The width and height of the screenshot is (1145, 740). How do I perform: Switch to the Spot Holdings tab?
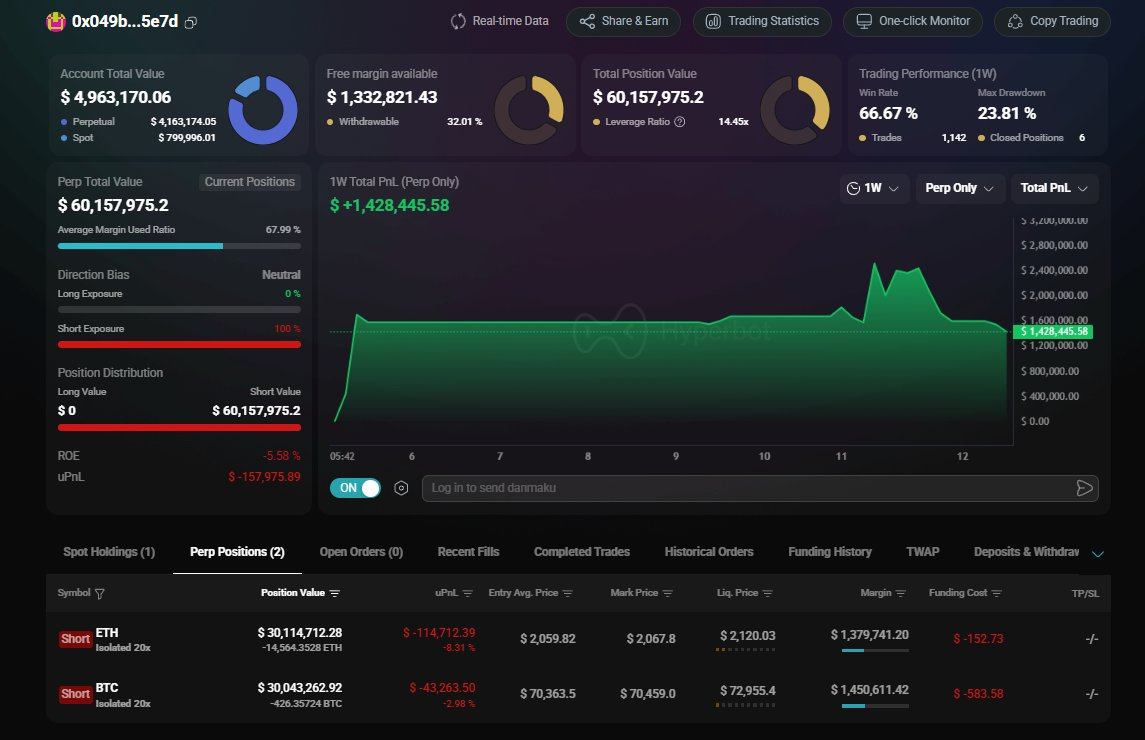(109, 552)
